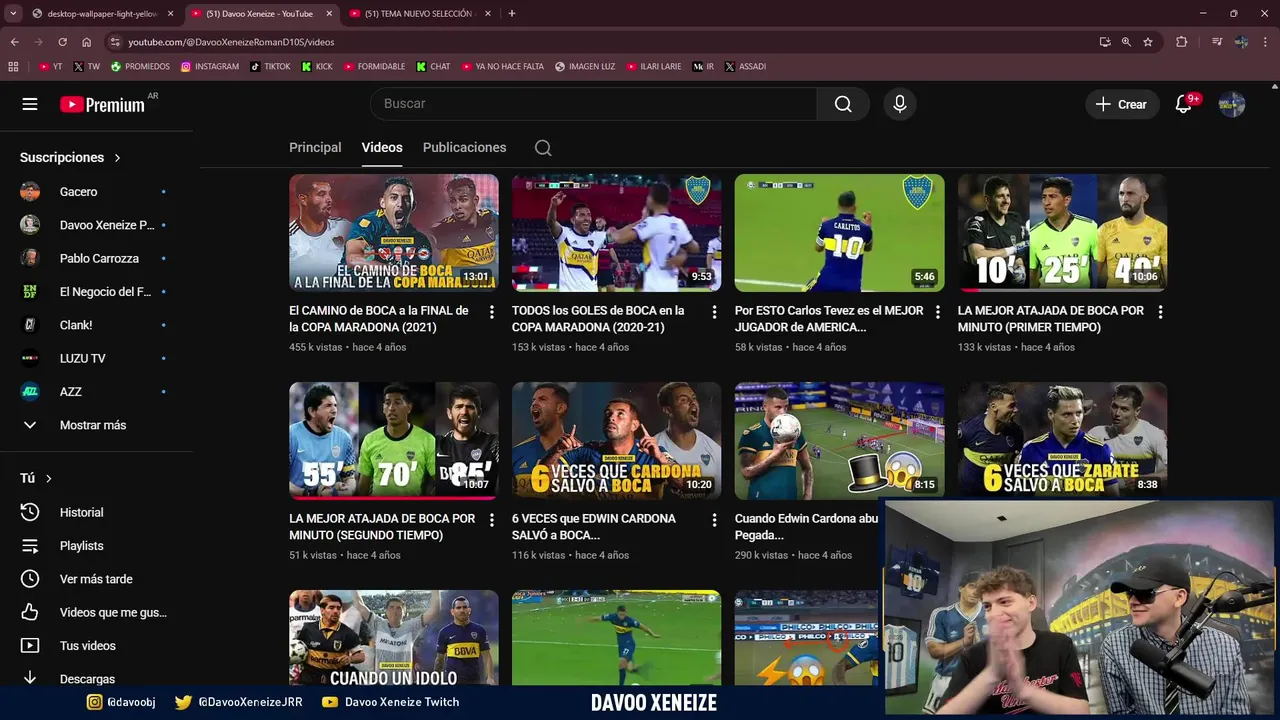Play the CUANDO UN IDOLO thumbnail
The image size is (1280, 720).
point(394,638)
